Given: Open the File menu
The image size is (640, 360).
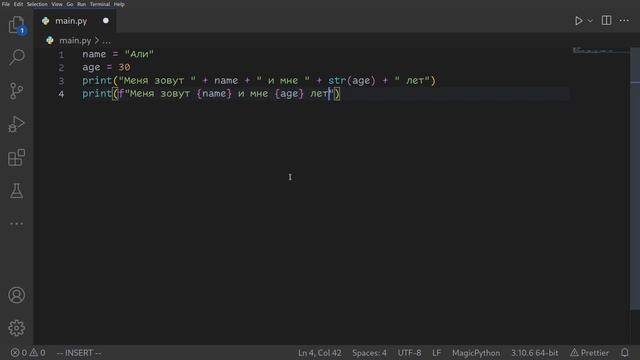Looking at the screenshot, I should pos(6,4).
